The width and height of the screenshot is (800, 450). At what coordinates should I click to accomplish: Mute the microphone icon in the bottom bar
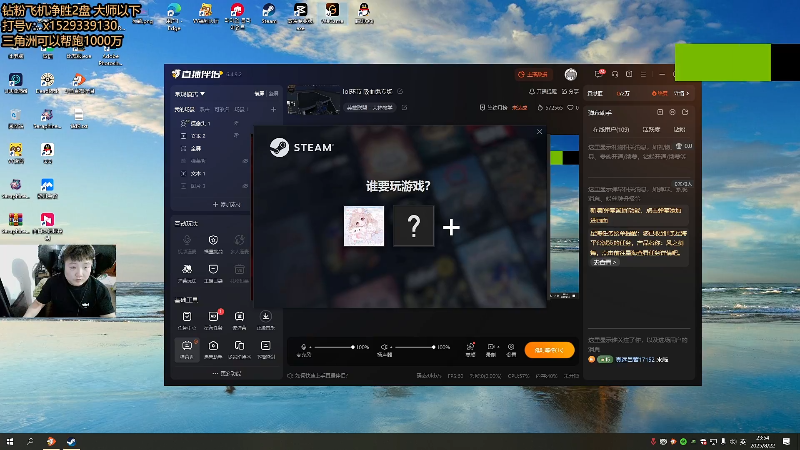click(x=304, y=347)
